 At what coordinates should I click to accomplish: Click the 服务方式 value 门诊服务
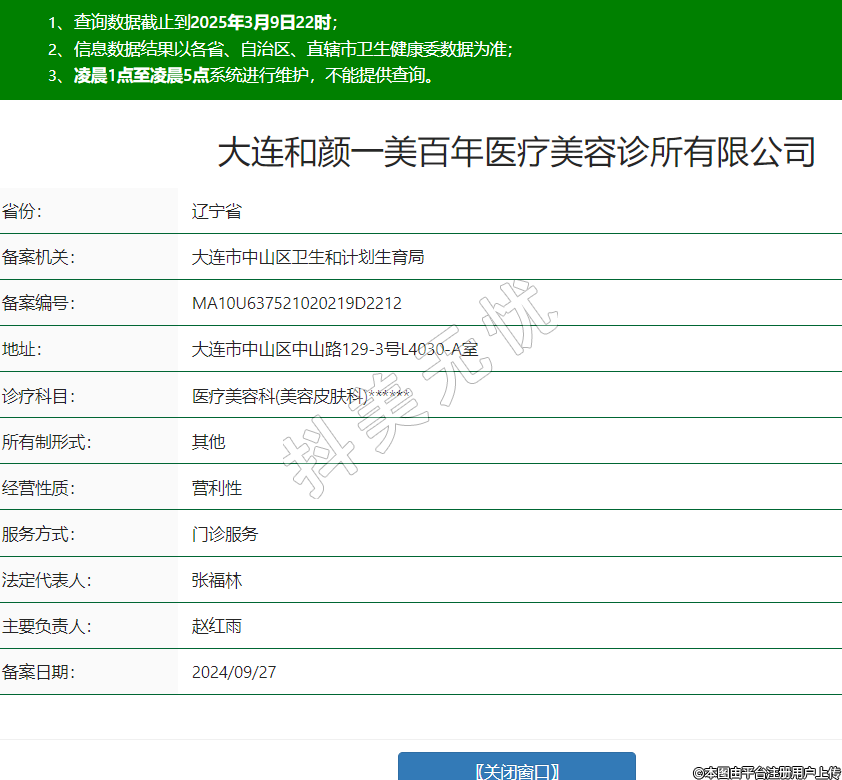coord(224,534)
